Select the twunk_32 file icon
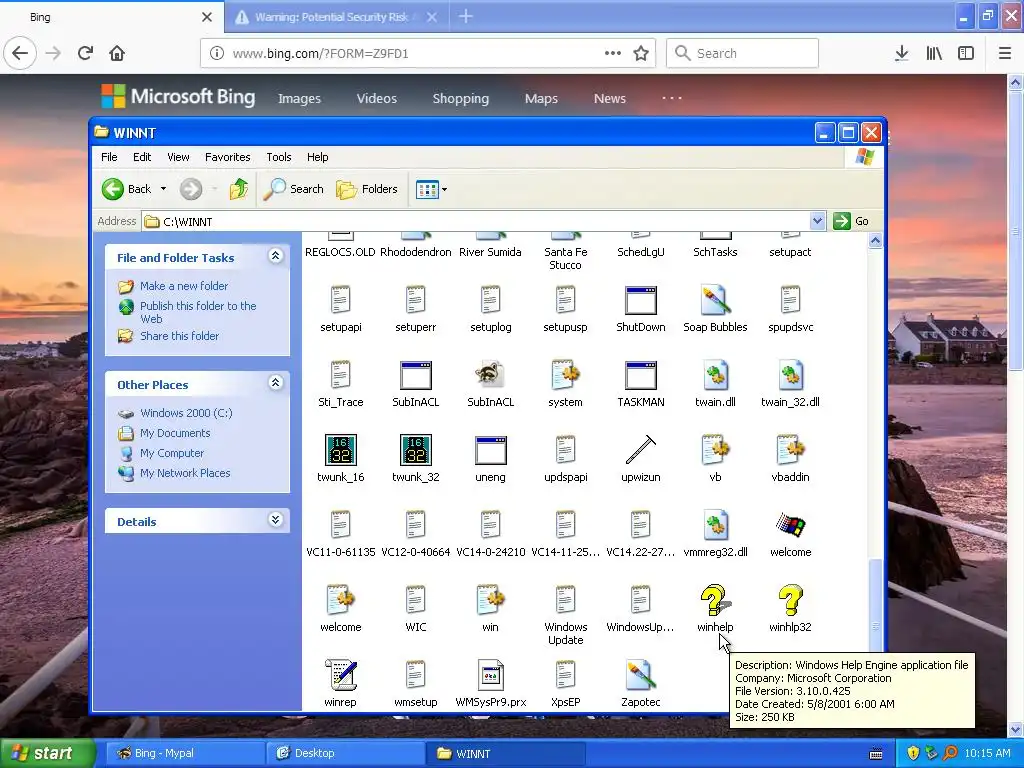 point(415,450)
